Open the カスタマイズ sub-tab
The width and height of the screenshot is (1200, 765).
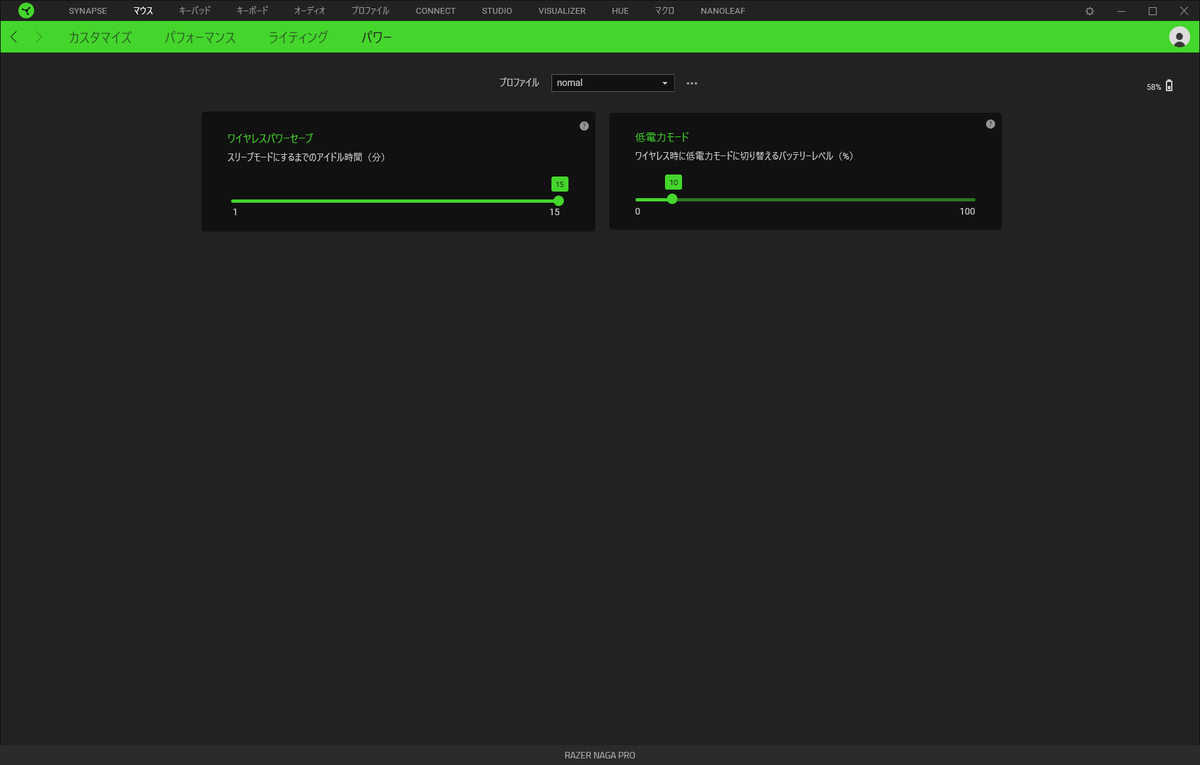coord(100,37)
